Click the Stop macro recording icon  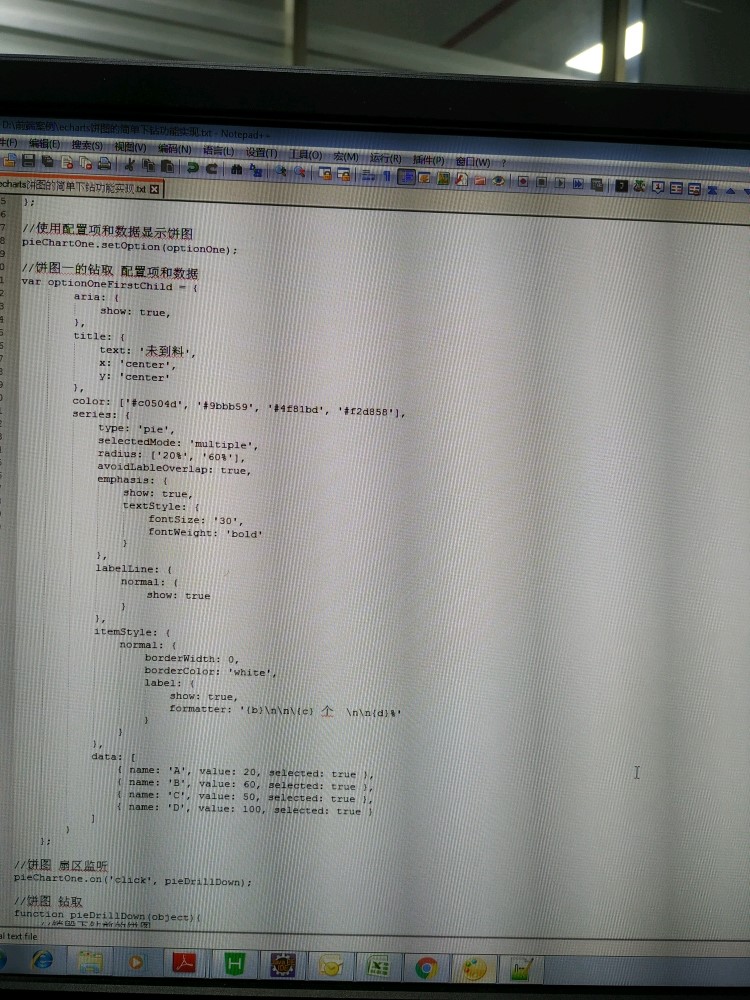(x=541, y=182)
